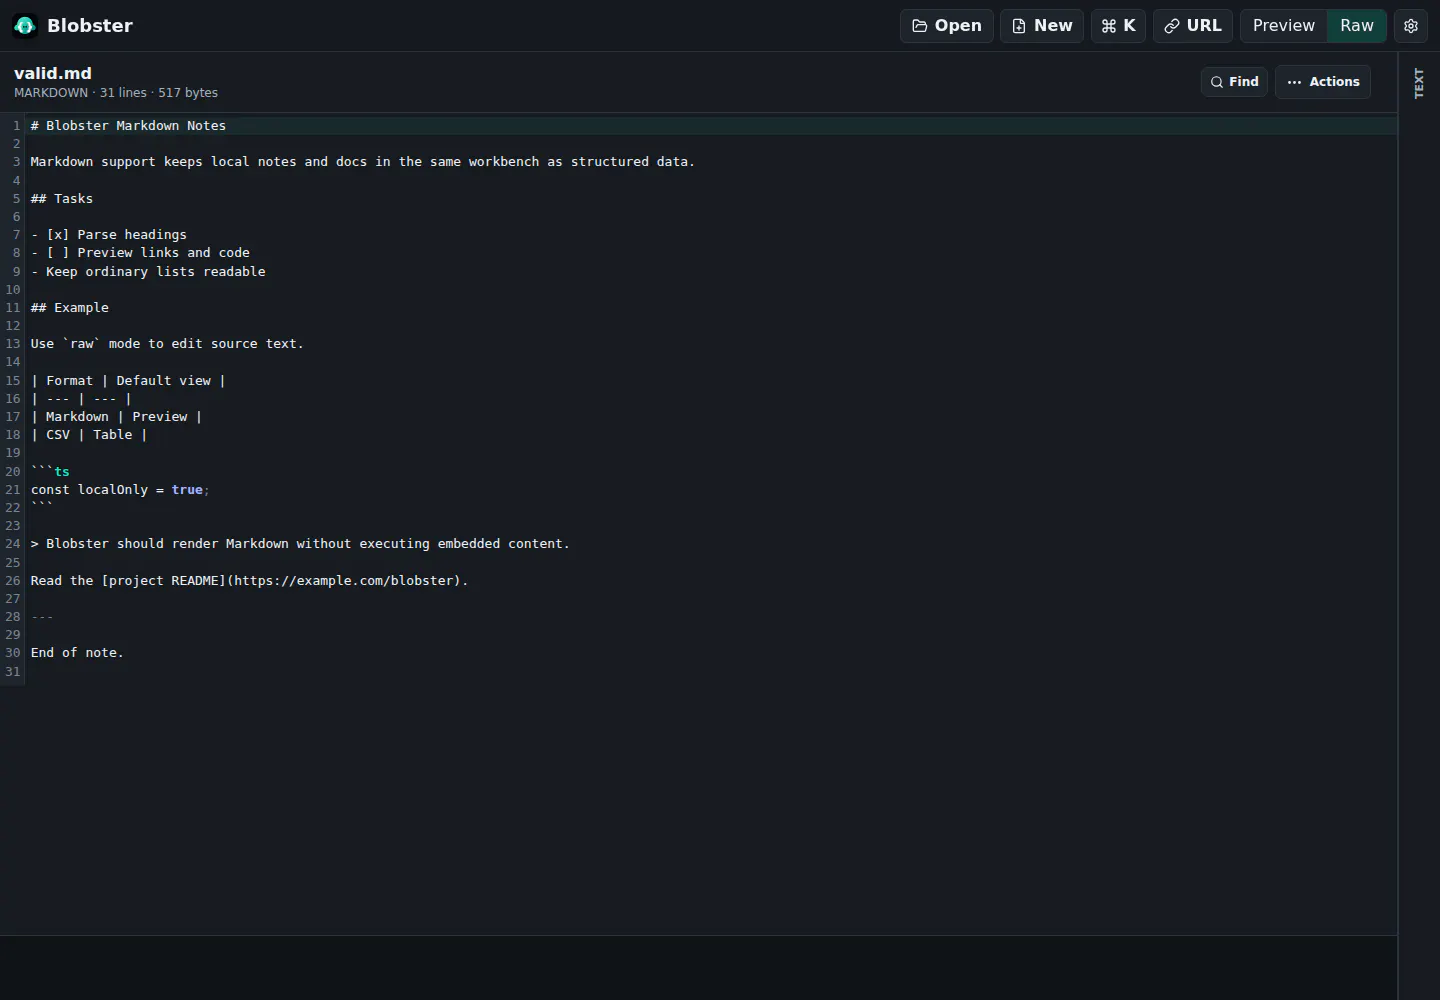
Task: Open the Actions menu
Action: [x=1323, y=82]
